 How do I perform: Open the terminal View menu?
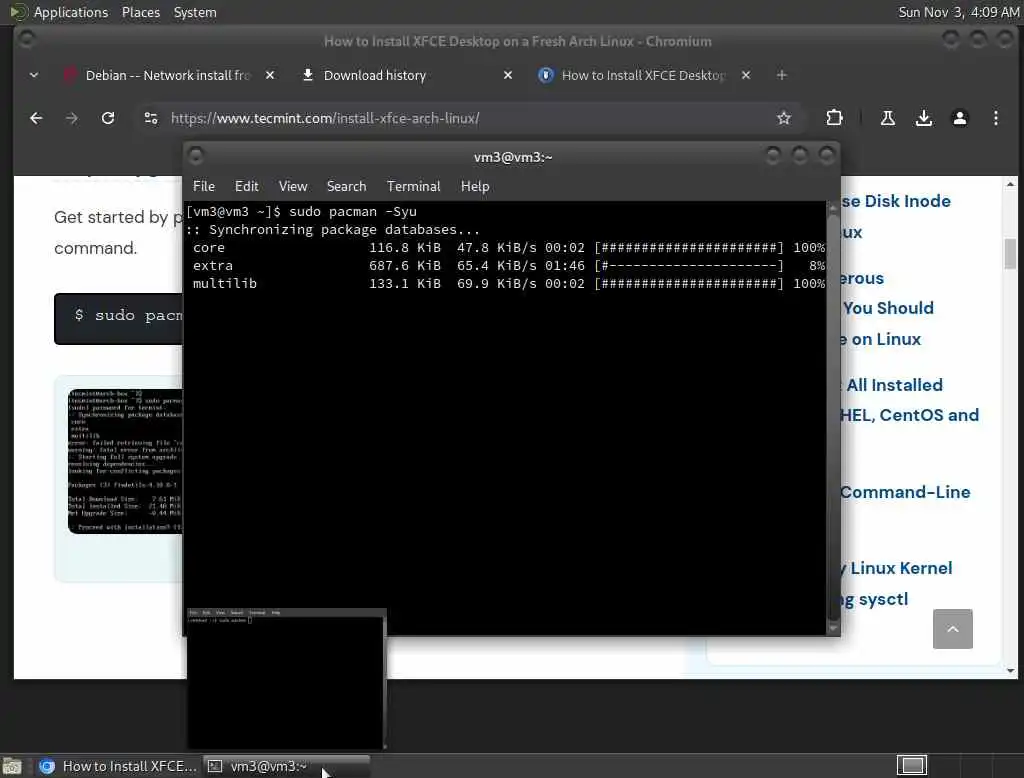click(293, 186)
